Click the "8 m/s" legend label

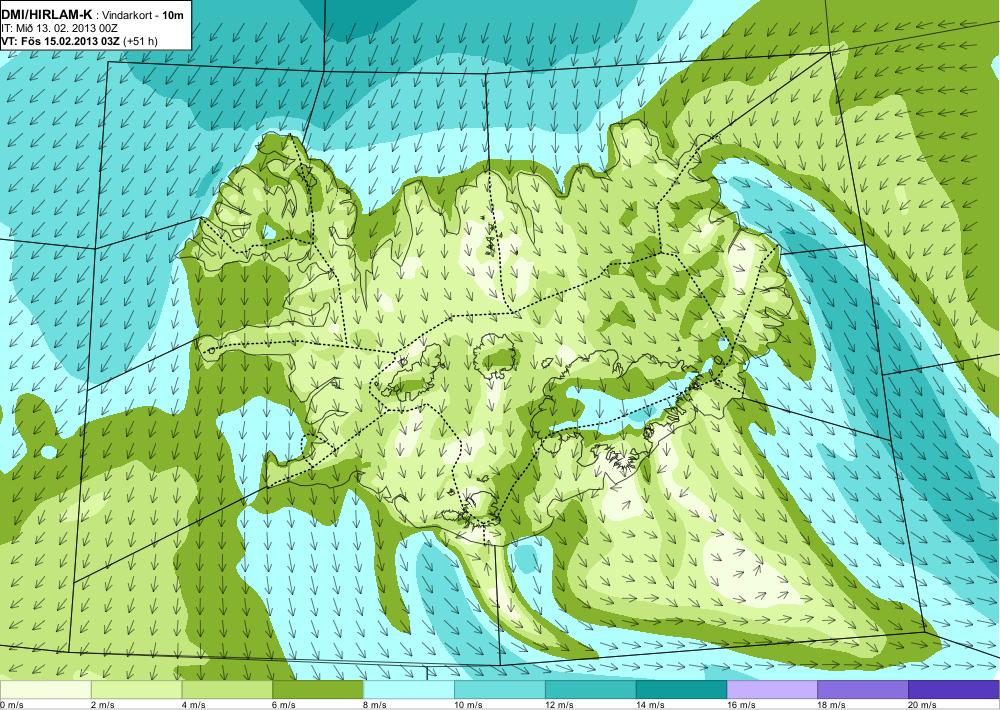tap(375, 705)
